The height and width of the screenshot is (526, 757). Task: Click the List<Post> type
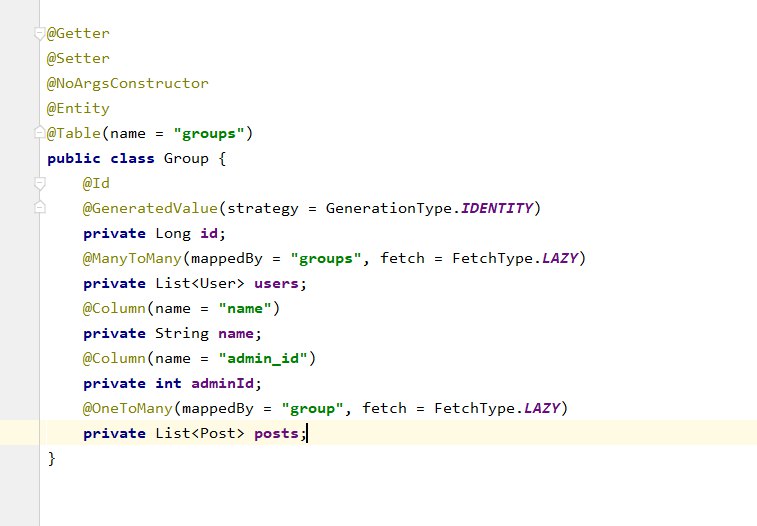200,433
